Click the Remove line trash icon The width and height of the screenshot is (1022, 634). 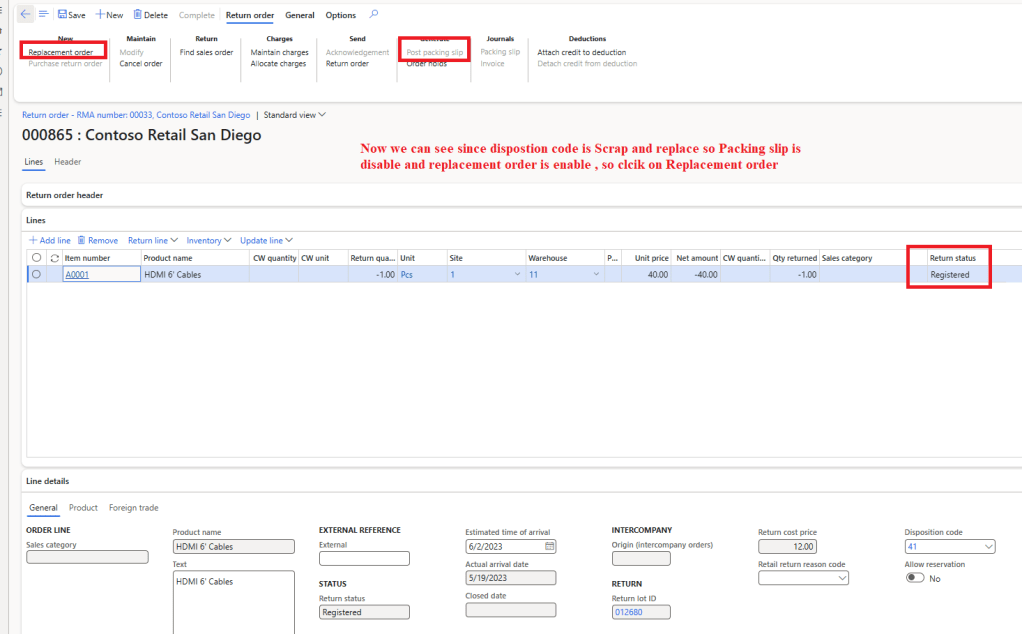(x=82, y=241)
